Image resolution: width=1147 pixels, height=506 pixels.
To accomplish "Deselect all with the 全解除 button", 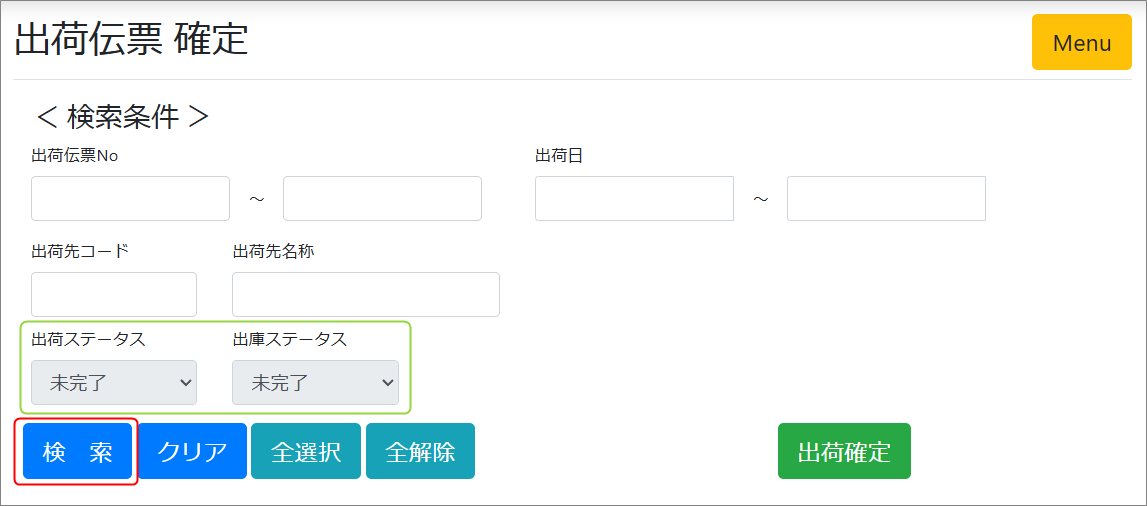I will [x=420, y=451].
